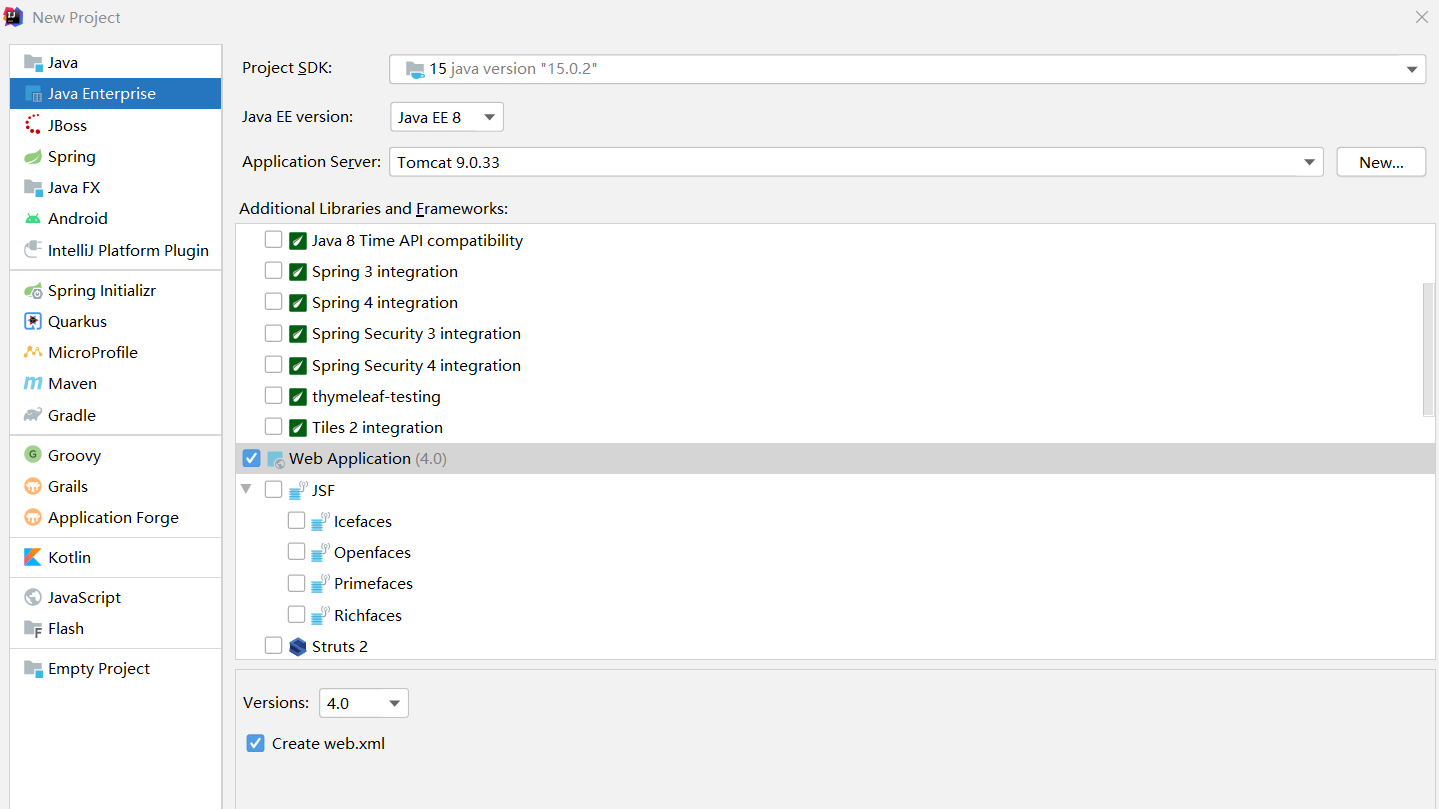Viewport: 1439px width, 809px height.
Task: Tick Spring Security 3 integration checkbox
Action: pyautogui.click(x=273, y=333)
